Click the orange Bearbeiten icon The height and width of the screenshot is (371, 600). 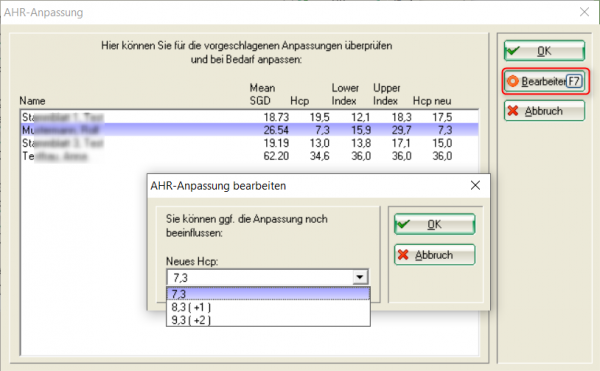[x=513, y=81]
